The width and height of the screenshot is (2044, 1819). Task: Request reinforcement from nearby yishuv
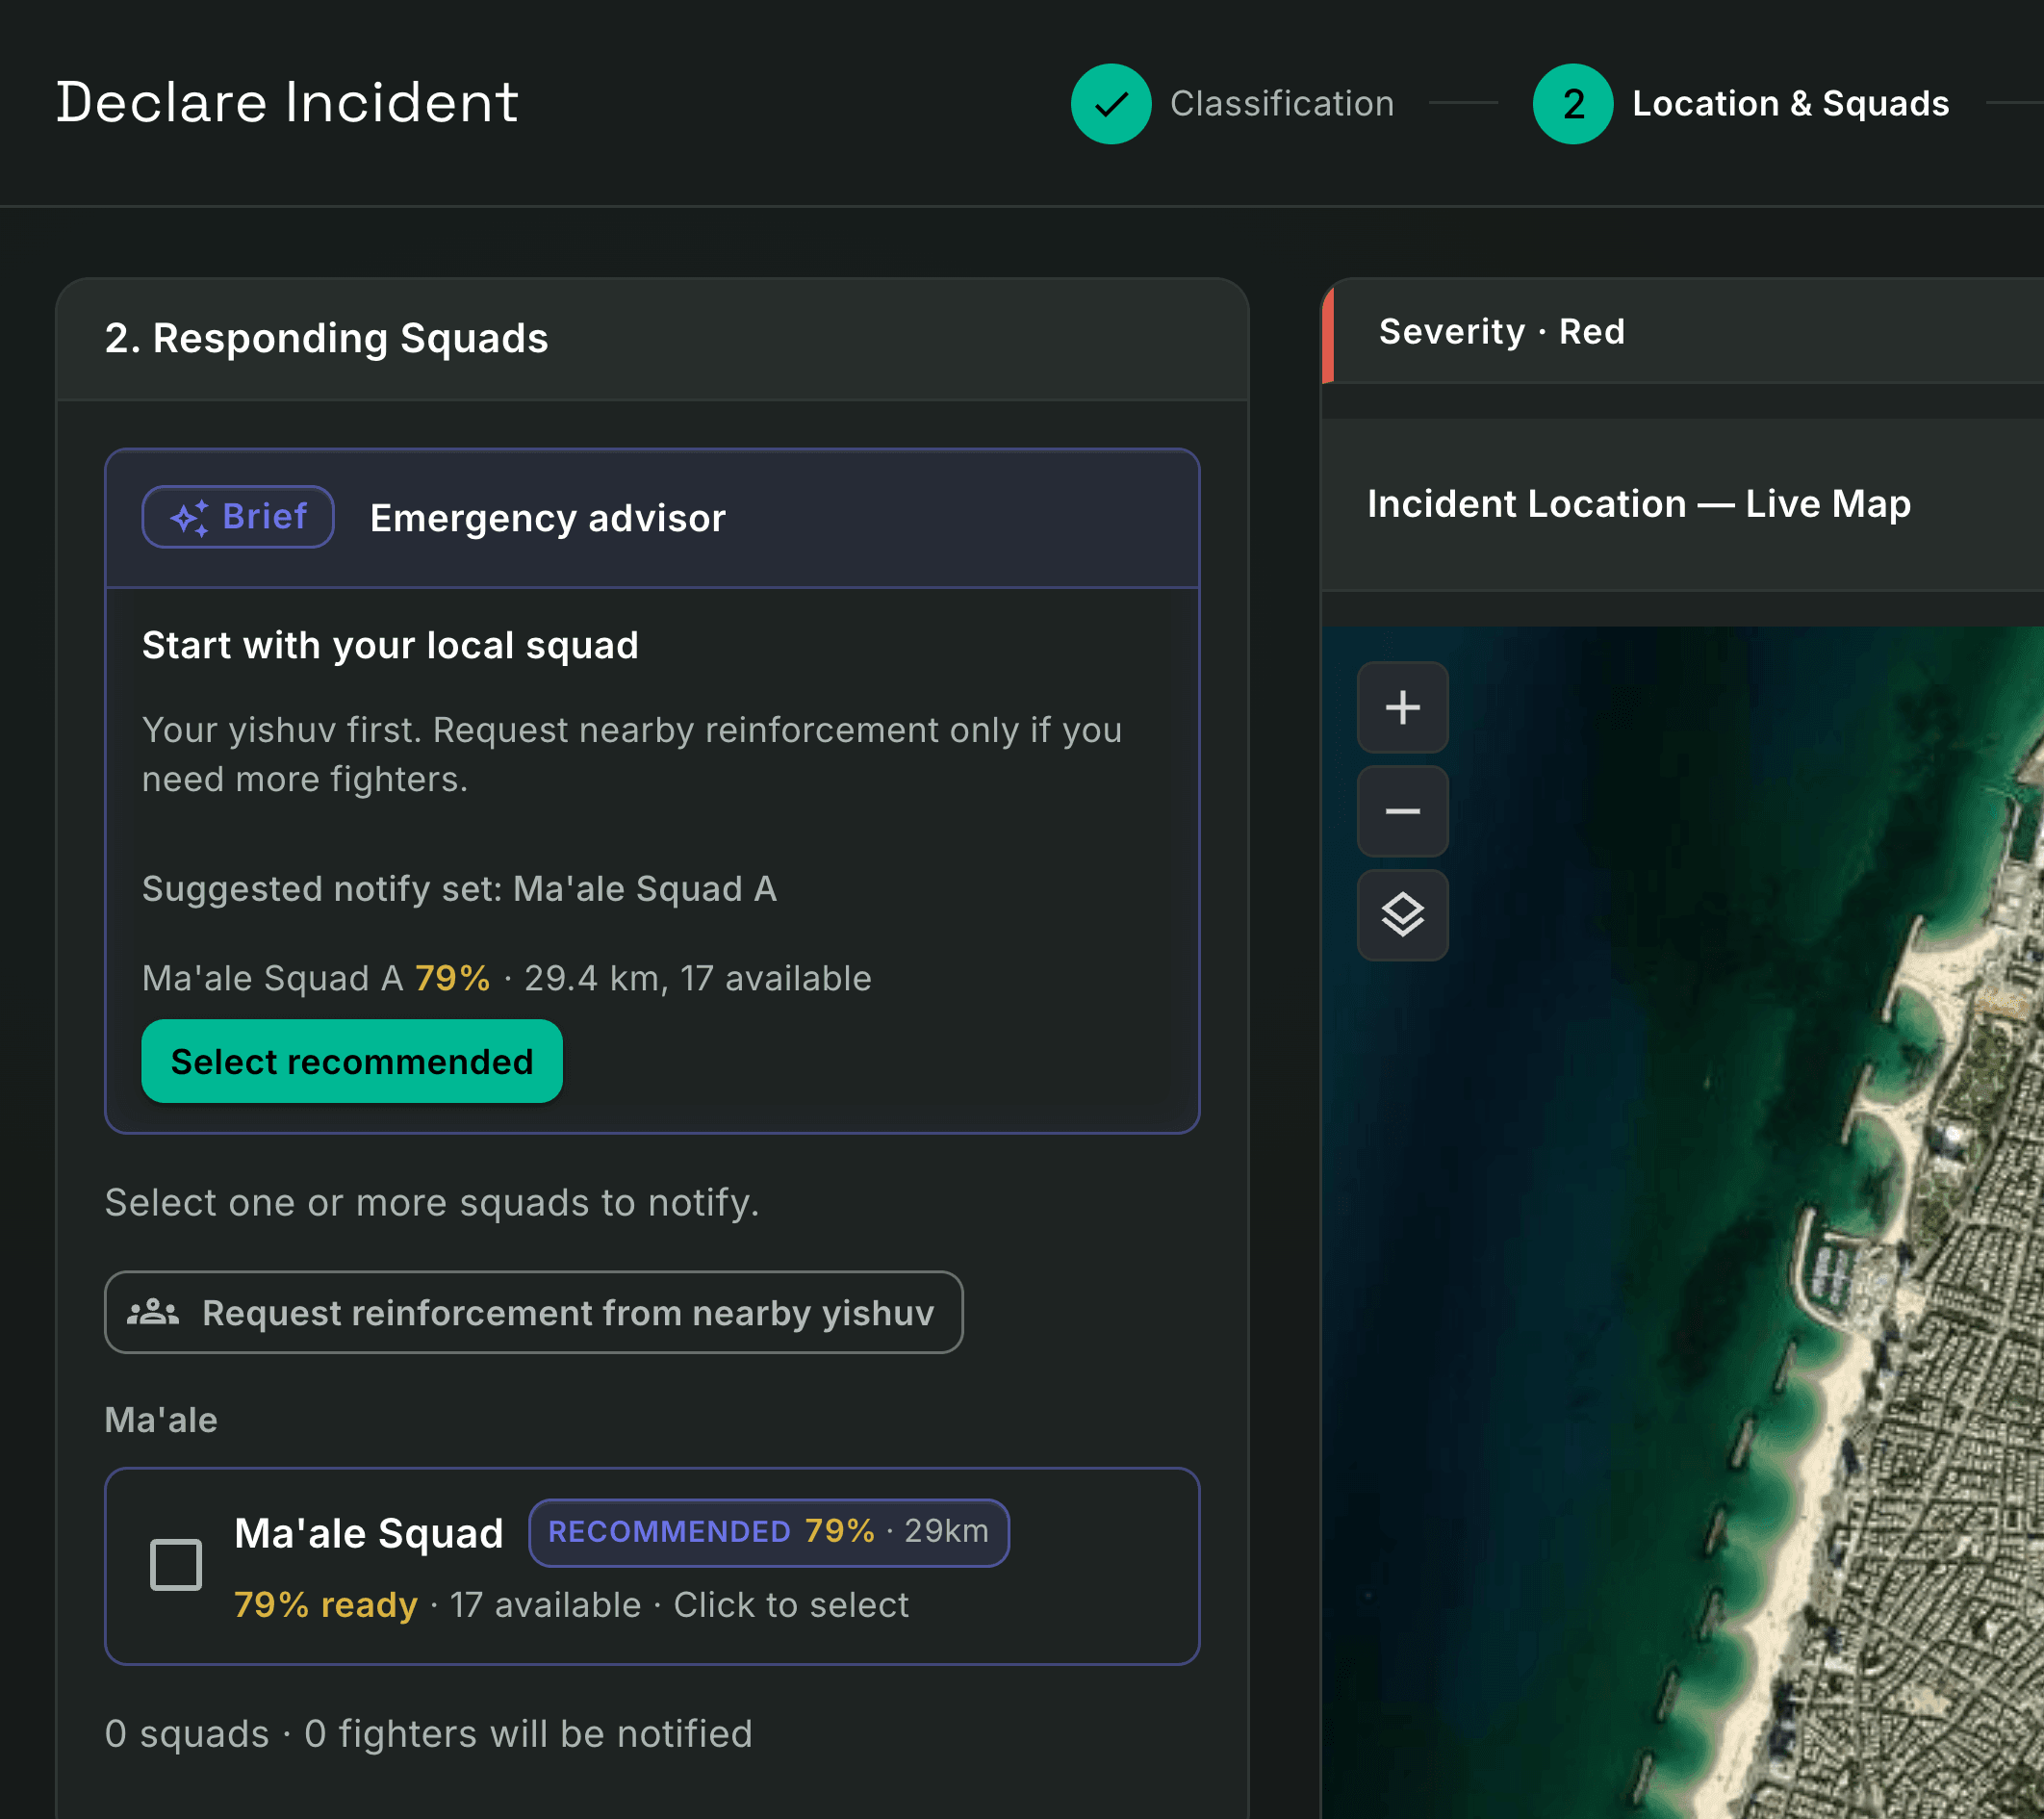pos(534,1312)
